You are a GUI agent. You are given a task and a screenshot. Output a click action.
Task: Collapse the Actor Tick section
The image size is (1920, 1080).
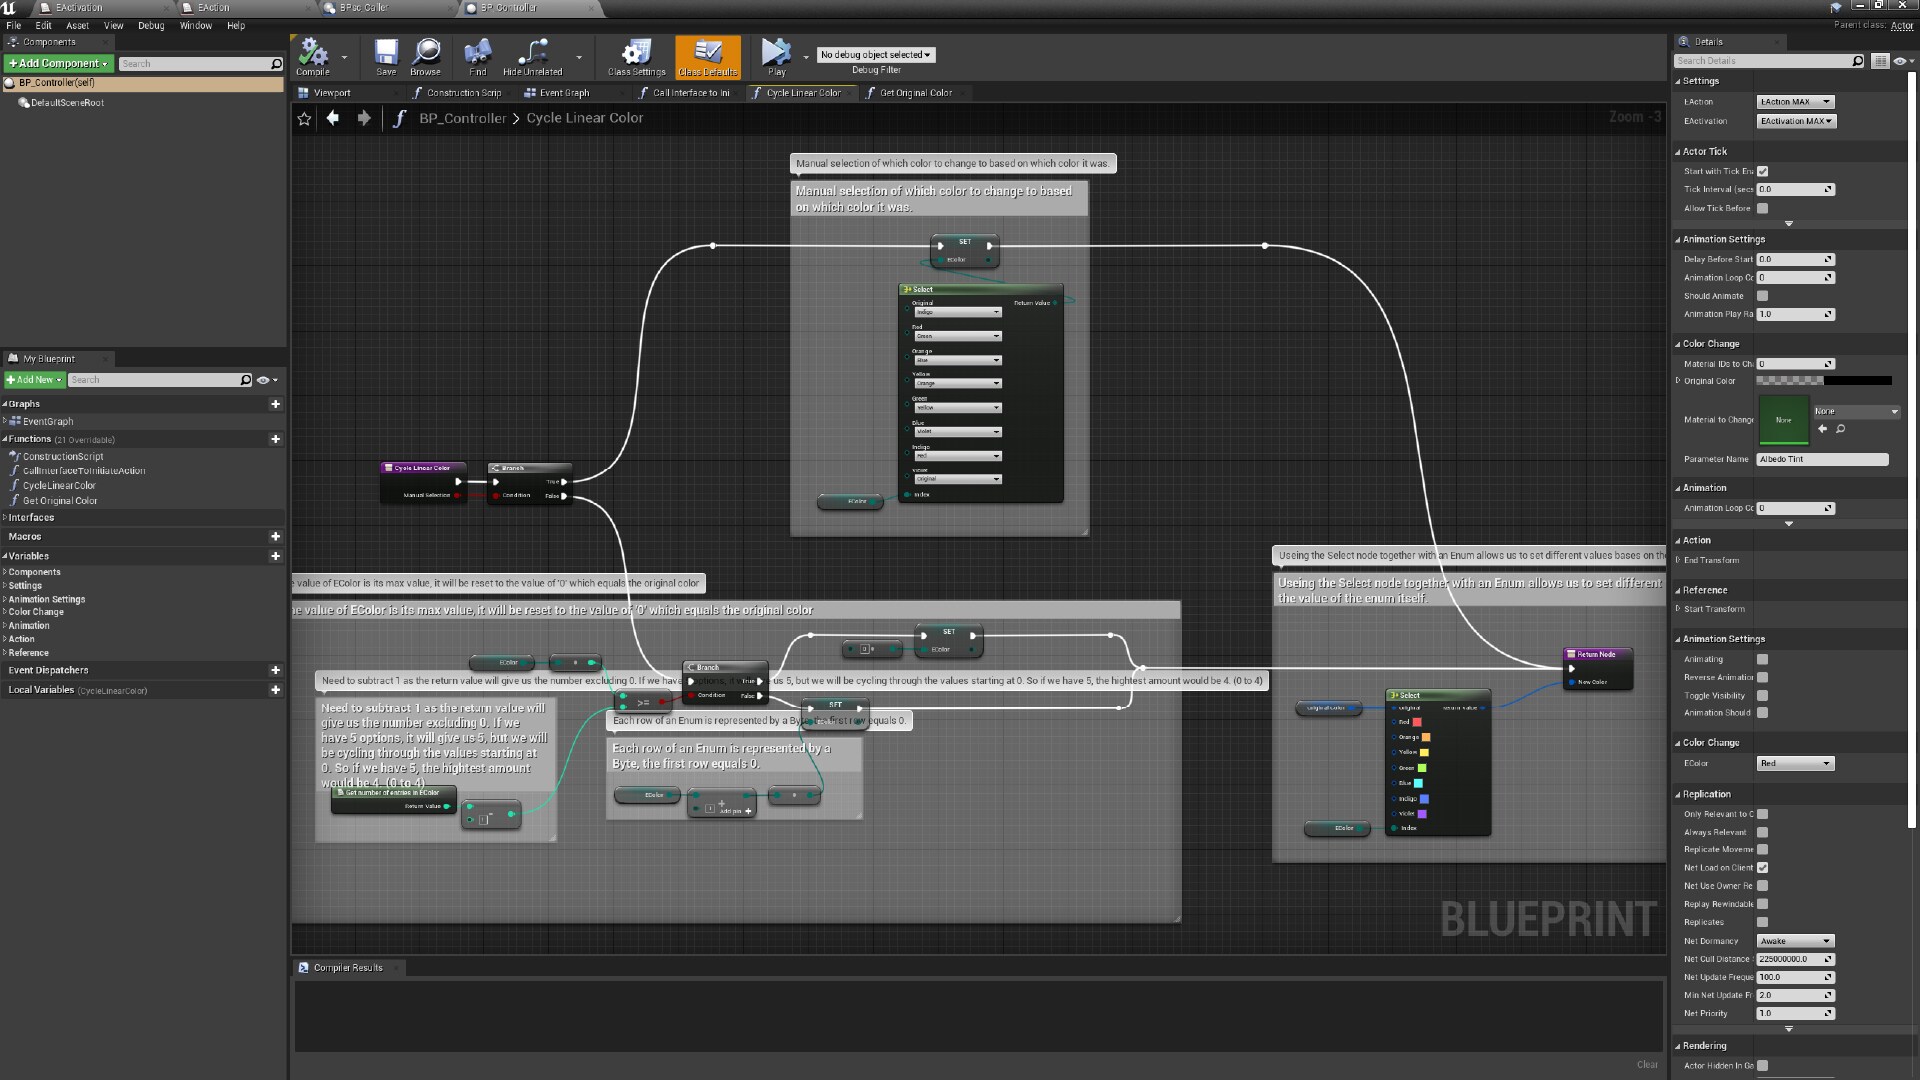tap(1679, 151)
